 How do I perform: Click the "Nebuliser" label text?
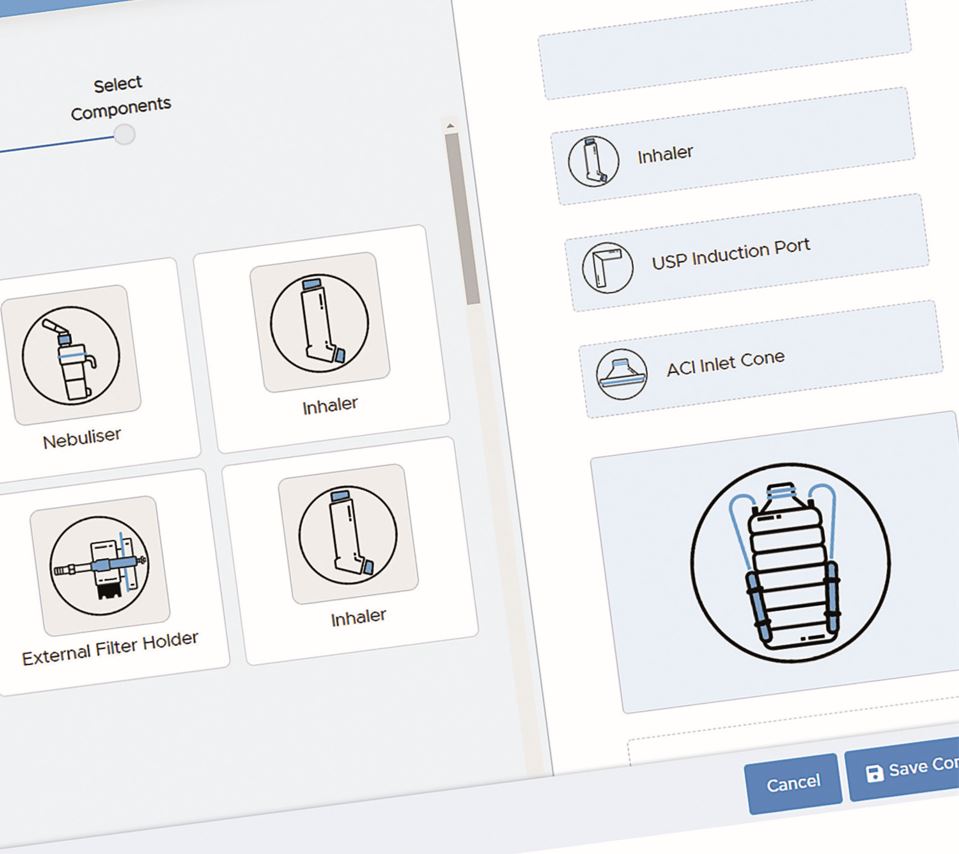pyautogui.click(x=82, y=438)
